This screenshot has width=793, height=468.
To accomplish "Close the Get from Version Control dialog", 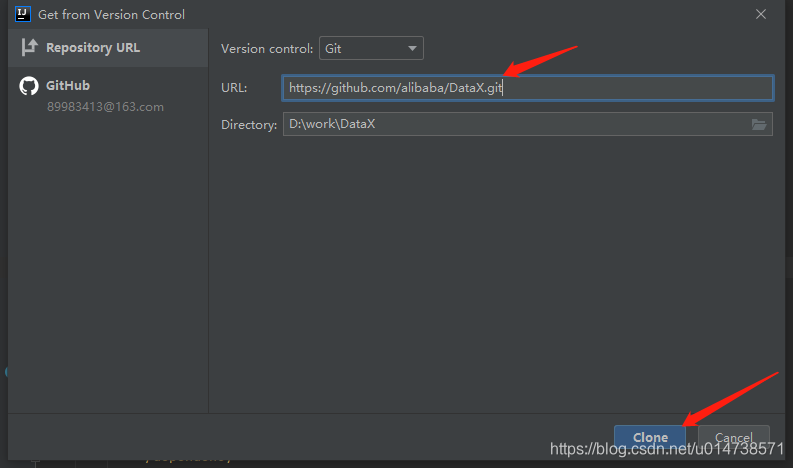I will pyautogui.click(x=761, y=14).
